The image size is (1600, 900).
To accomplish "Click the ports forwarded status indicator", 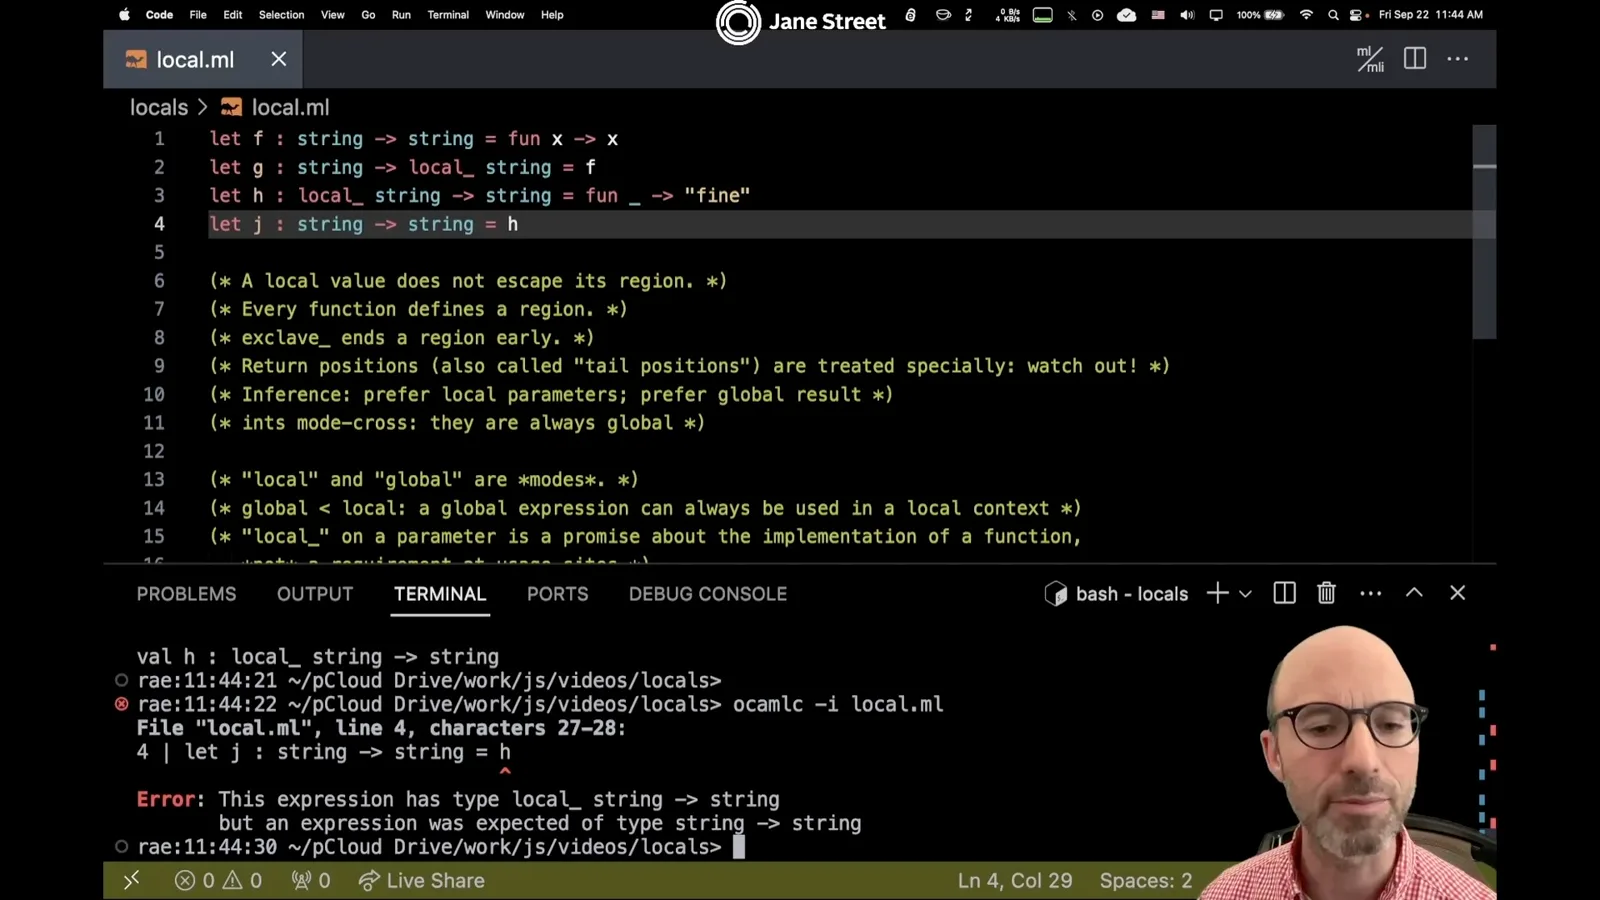I will [x=311, y=881].
